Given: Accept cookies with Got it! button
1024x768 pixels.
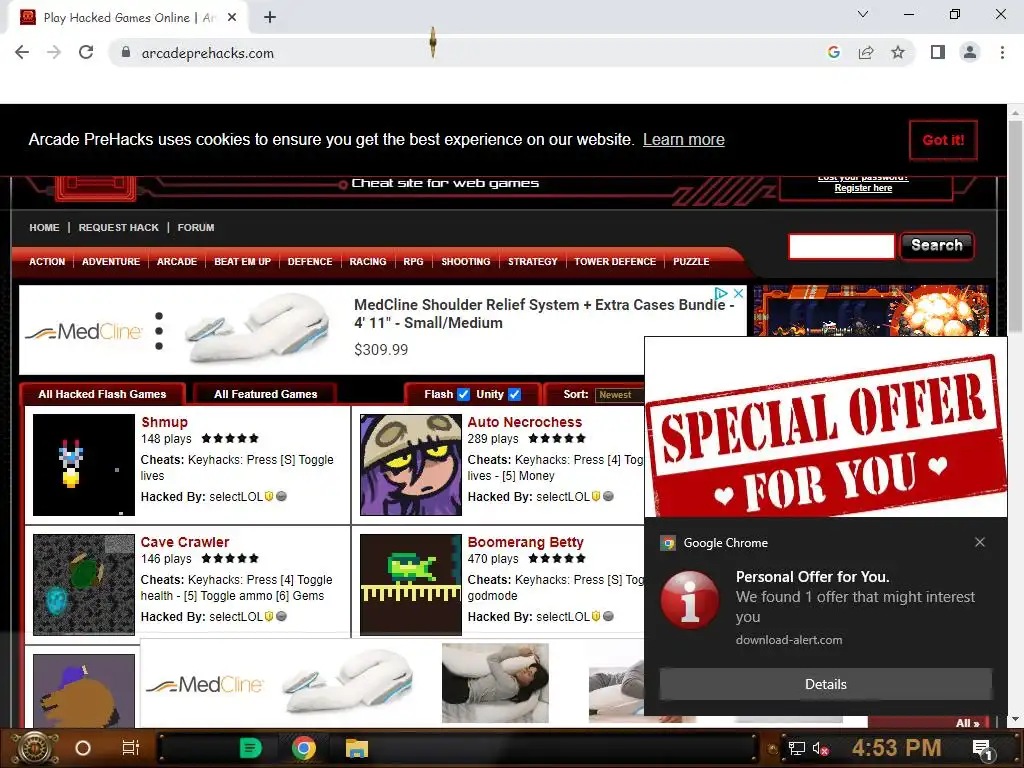Looking at the screenshot, I should (x=943, y=140).
